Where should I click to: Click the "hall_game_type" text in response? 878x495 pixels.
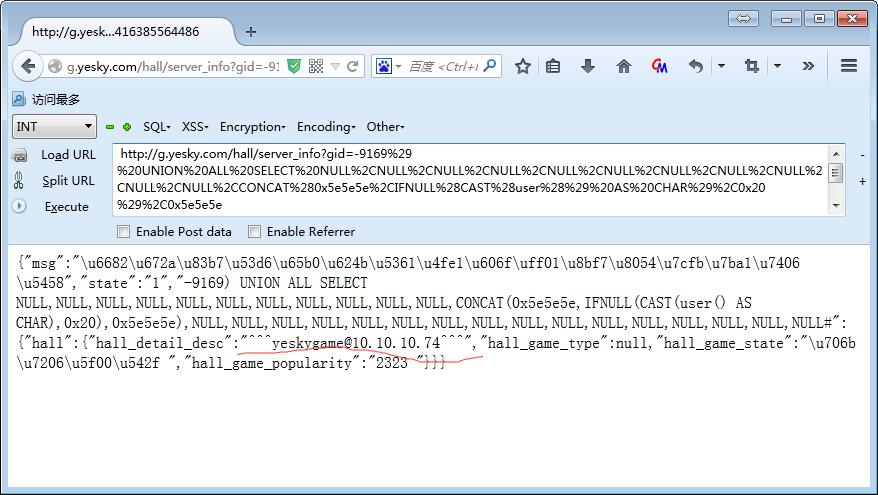coord(547,343)
